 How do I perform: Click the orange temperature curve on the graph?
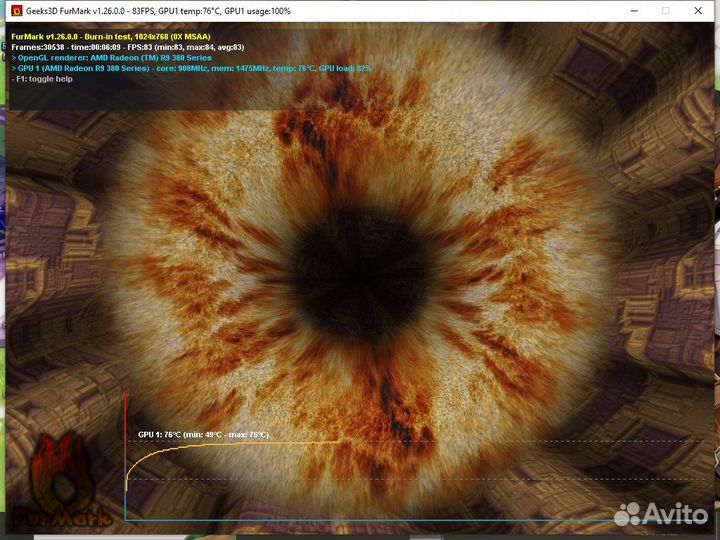[x=250, y=443]
